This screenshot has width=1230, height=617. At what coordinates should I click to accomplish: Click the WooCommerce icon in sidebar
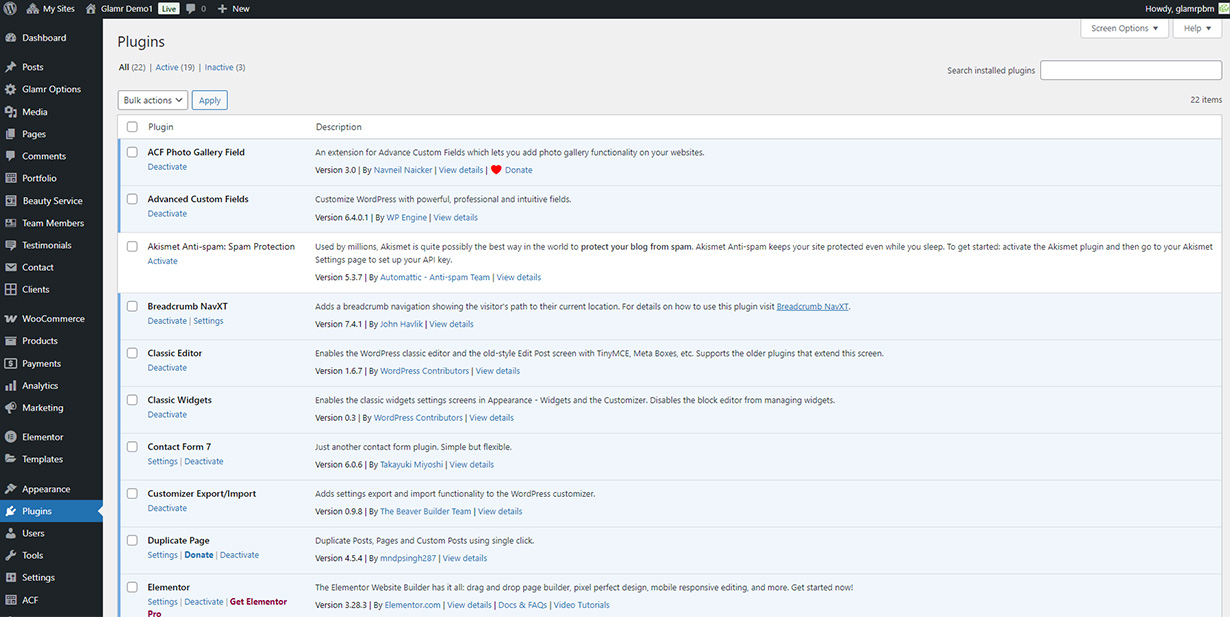coord(10,319)
